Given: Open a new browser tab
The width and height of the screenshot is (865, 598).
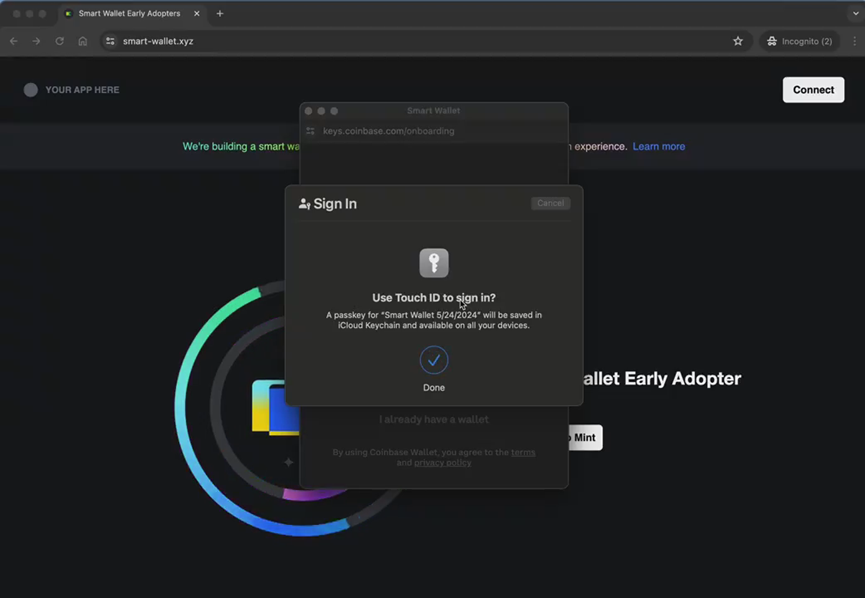Looking at the screenshot, I should coord(220,13).
